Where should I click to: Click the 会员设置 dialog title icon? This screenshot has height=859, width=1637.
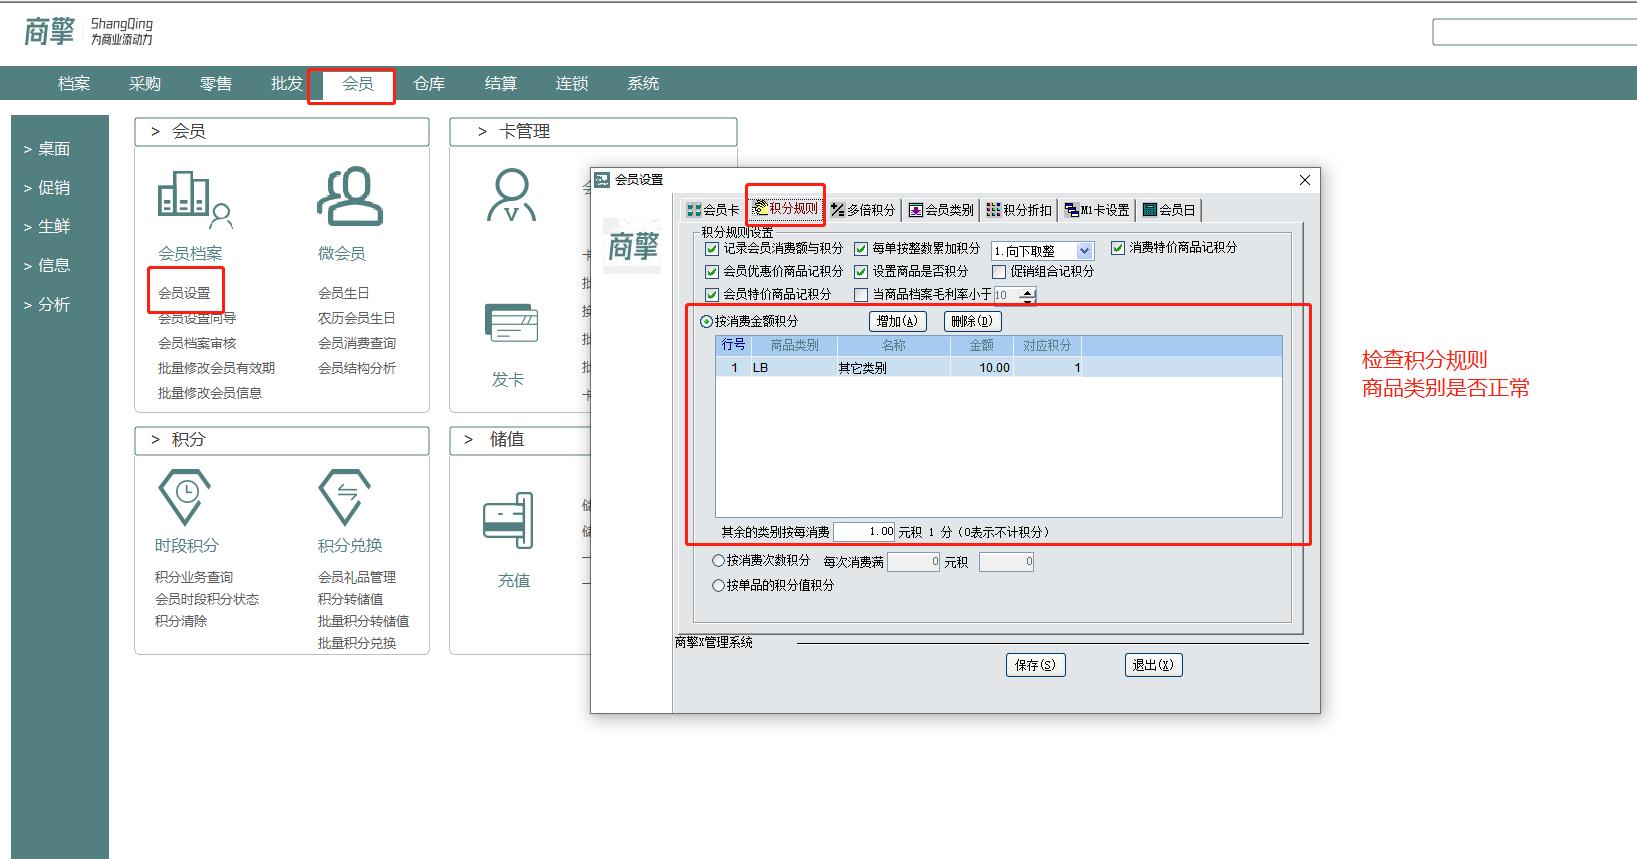click(602, 180)
